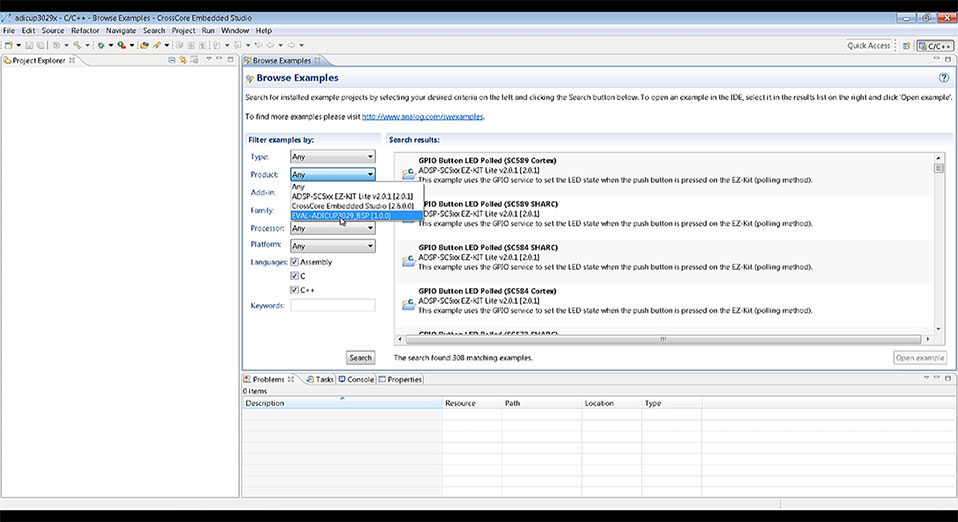Click the Search button

tap(360, 358)
